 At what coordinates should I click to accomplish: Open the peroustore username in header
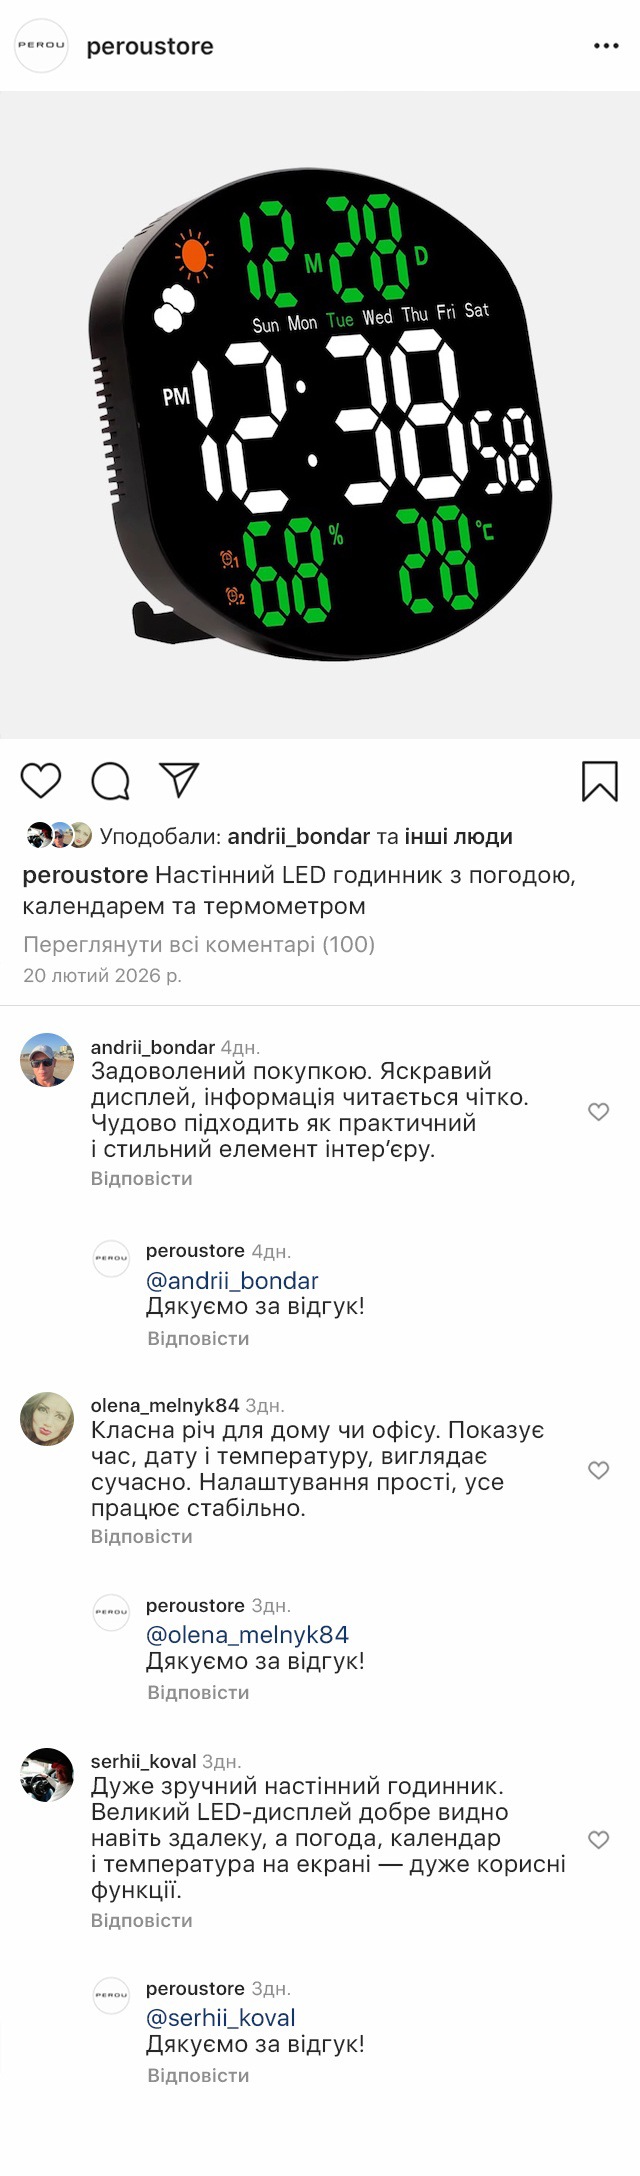tap(150, 46)
